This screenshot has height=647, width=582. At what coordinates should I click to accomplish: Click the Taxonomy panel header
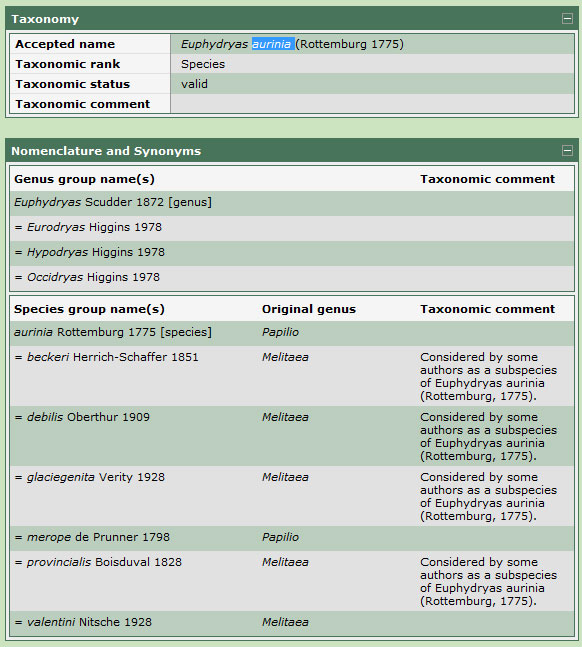click(292, 19)
